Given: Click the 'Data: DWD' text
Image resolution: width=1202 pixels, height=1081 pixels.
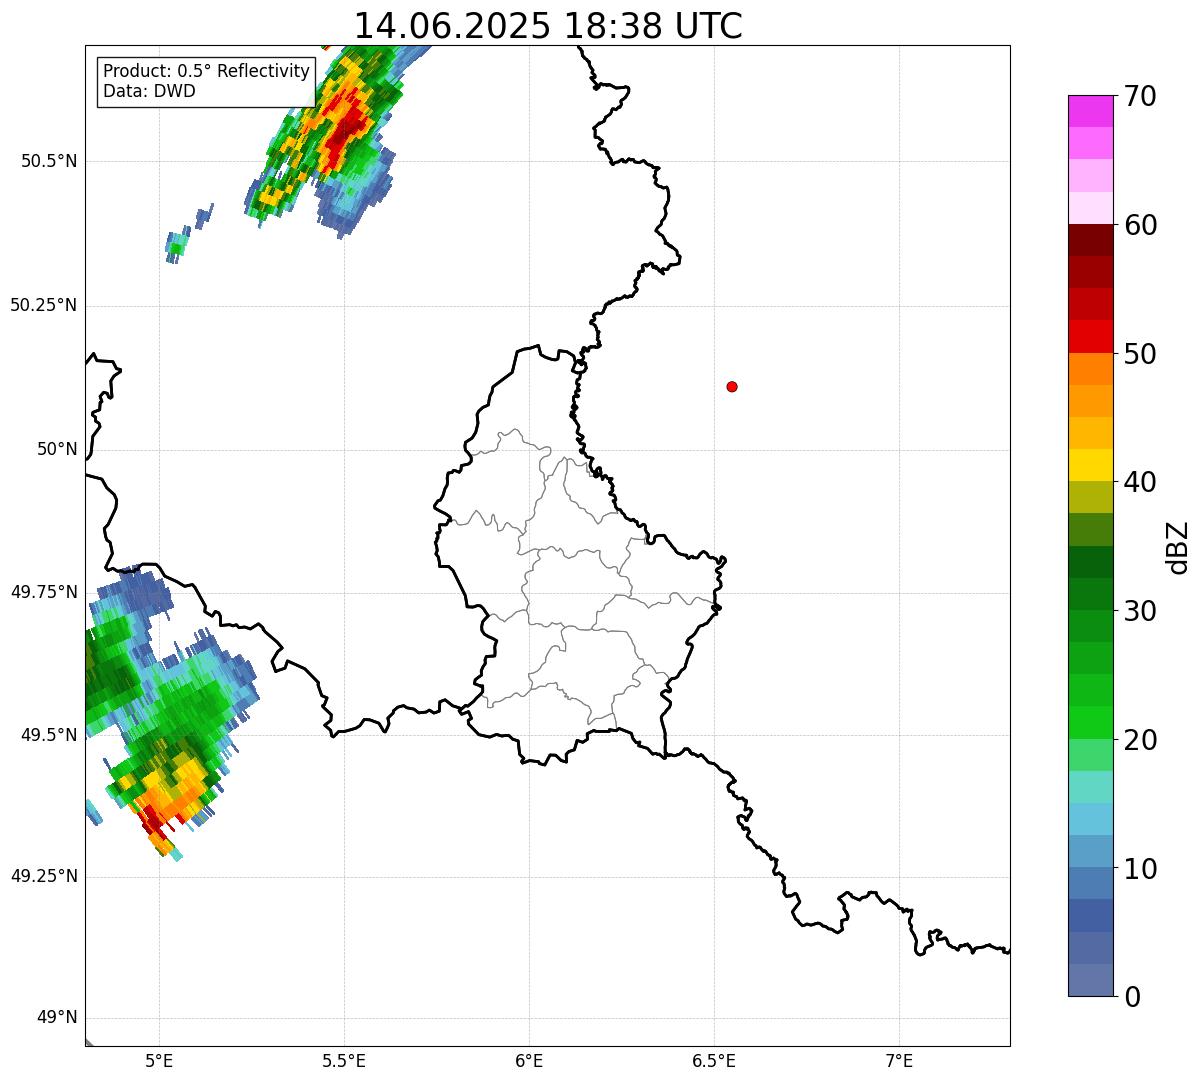Looking at the screenshot, I should [149, 91].
